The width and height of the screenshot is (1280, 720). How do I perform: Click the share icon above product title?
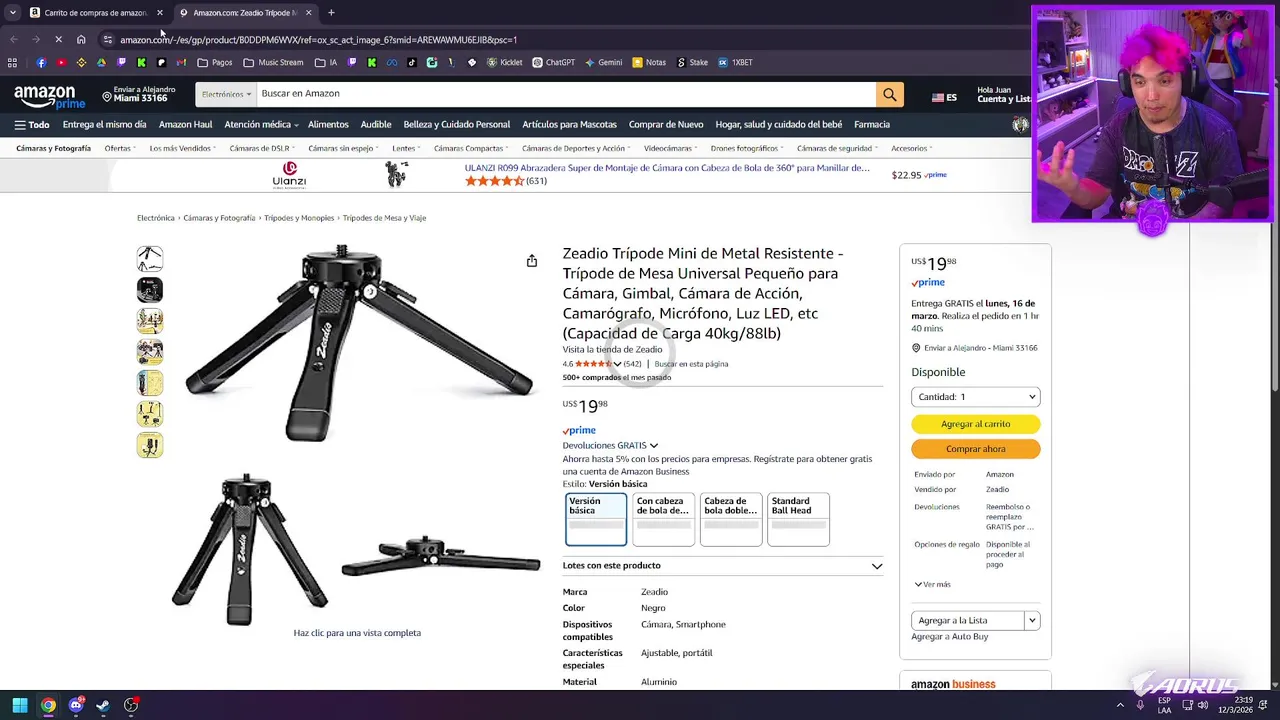[532, 261]
